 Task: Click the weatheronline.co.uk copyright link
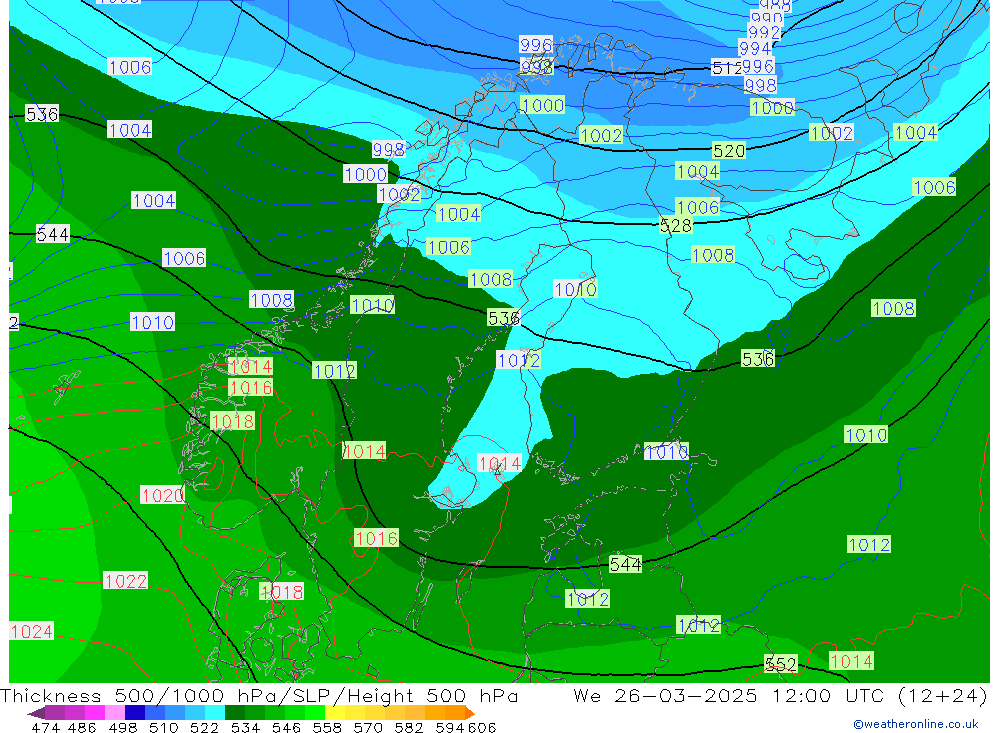pos(915,724)
